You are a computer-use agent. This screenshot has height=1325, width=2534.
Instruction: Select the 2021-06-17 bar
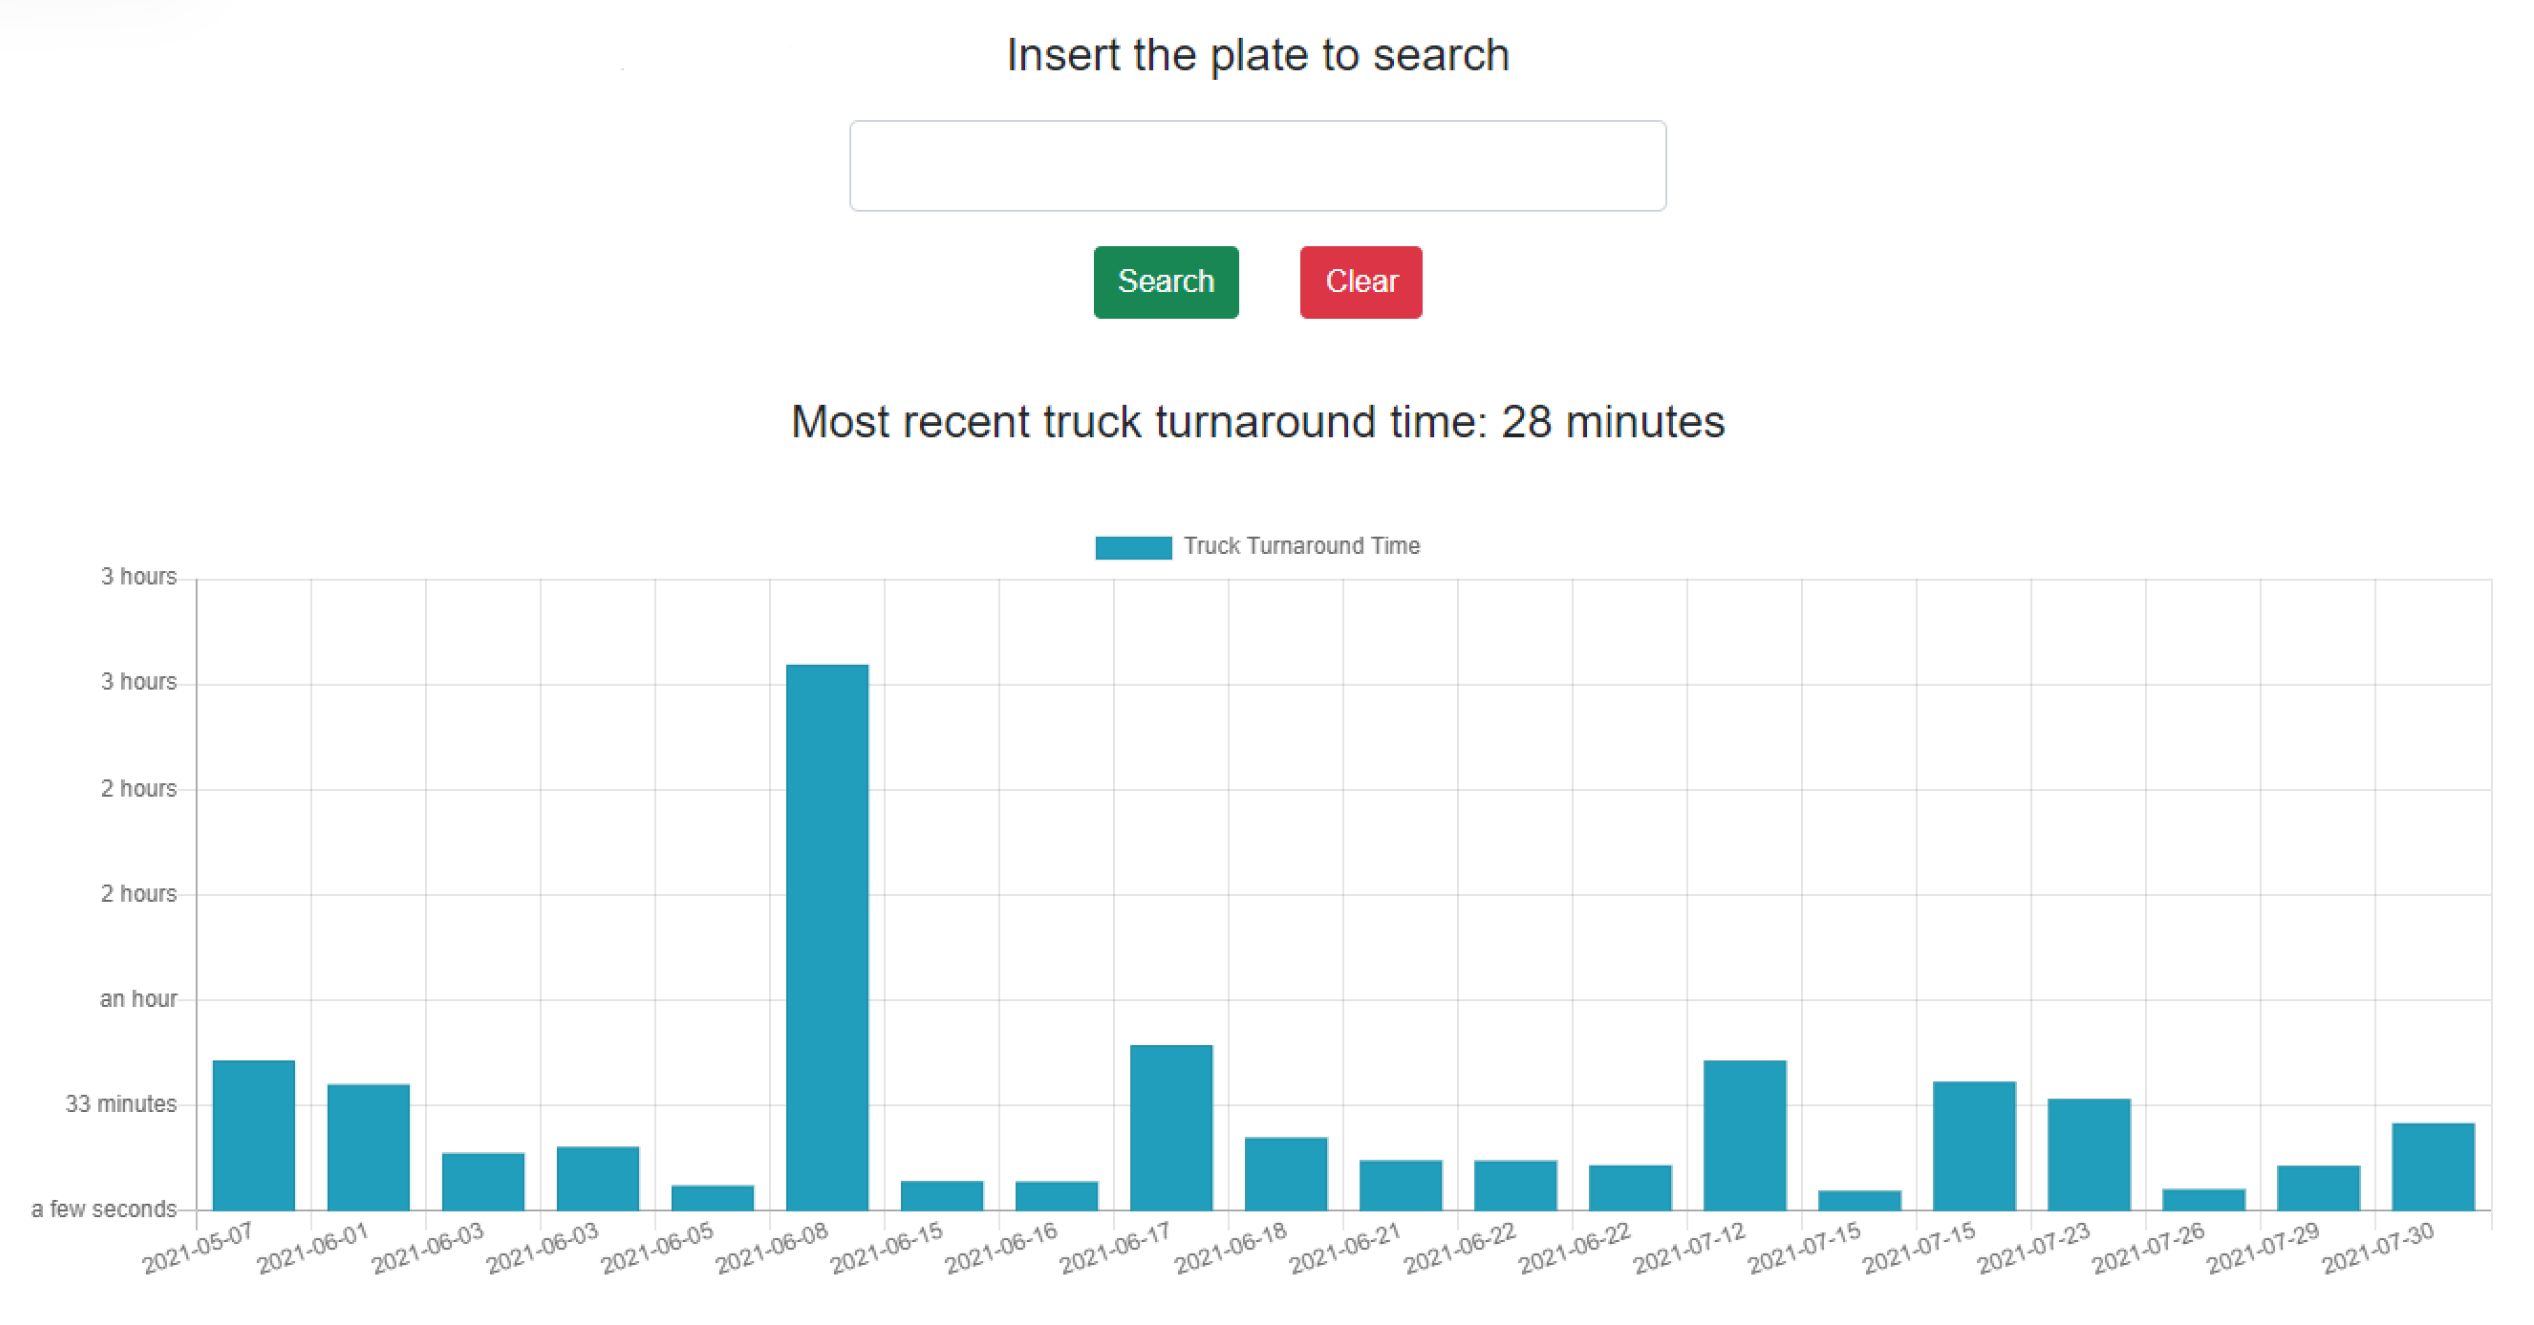pyautogui.click(x=1171, y=1127)
